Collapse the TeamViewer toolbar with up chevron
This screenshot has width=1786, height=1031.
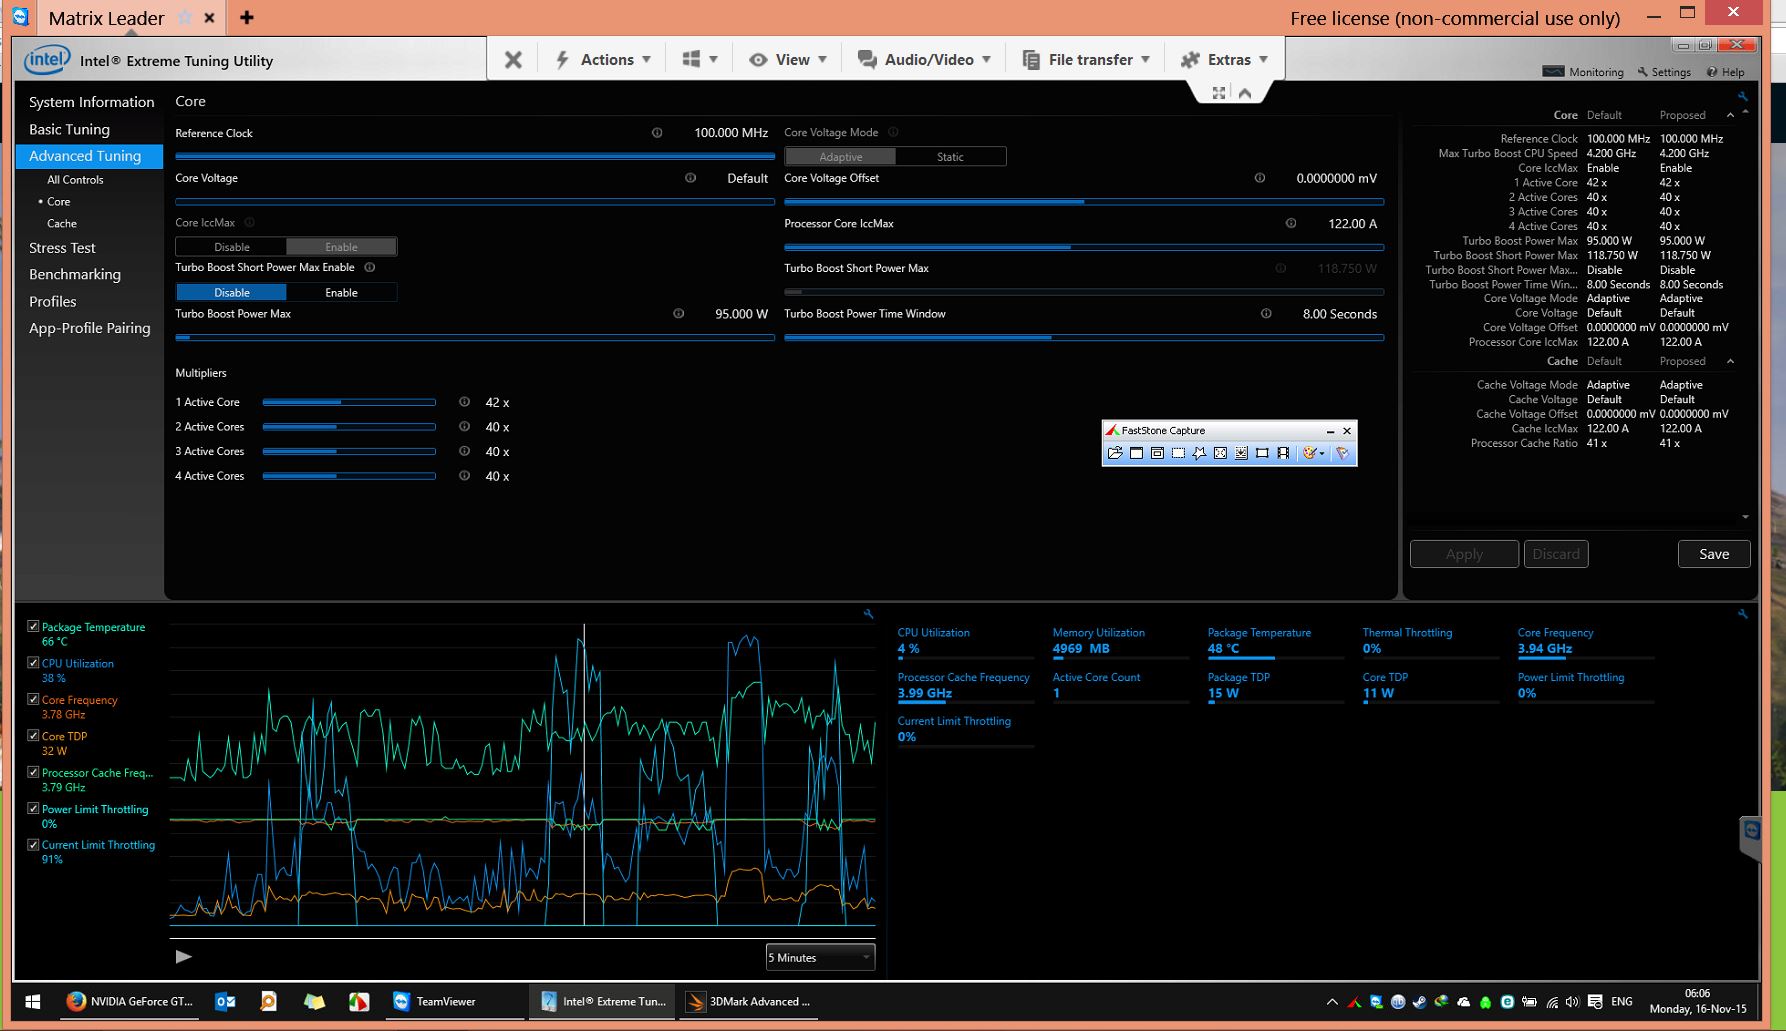[x=1245, y=93]
